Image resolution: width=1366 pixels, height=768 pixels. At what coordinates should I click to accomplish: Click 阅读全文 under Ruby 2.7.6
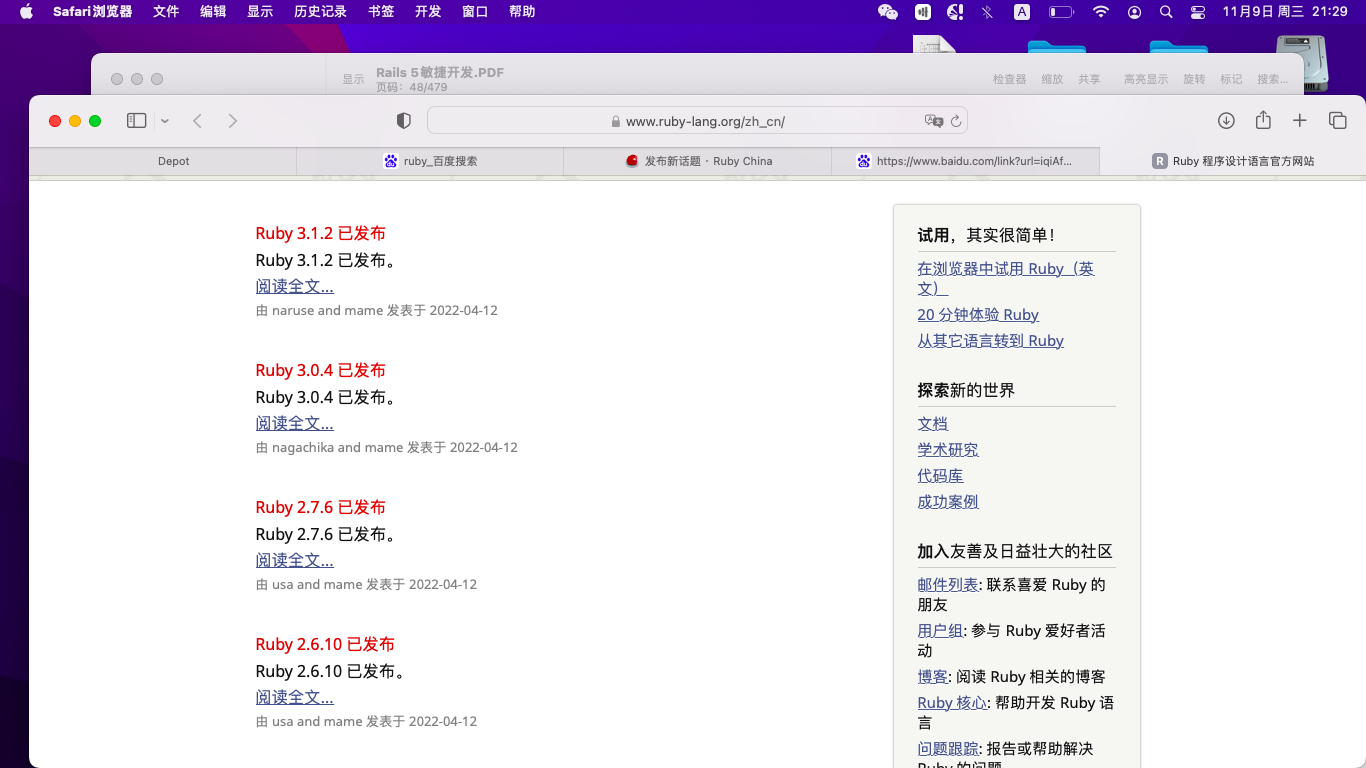[294, 560]
